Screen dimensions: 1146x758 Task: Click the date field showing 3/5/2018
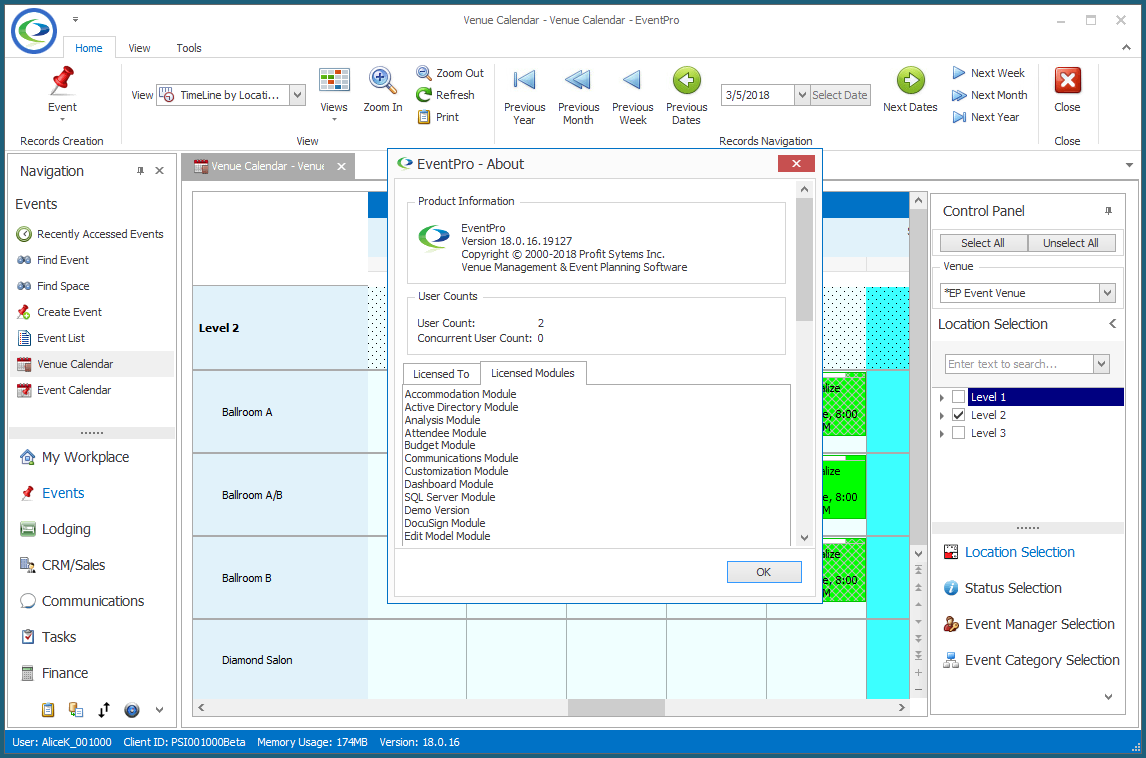tap(758, 95)
